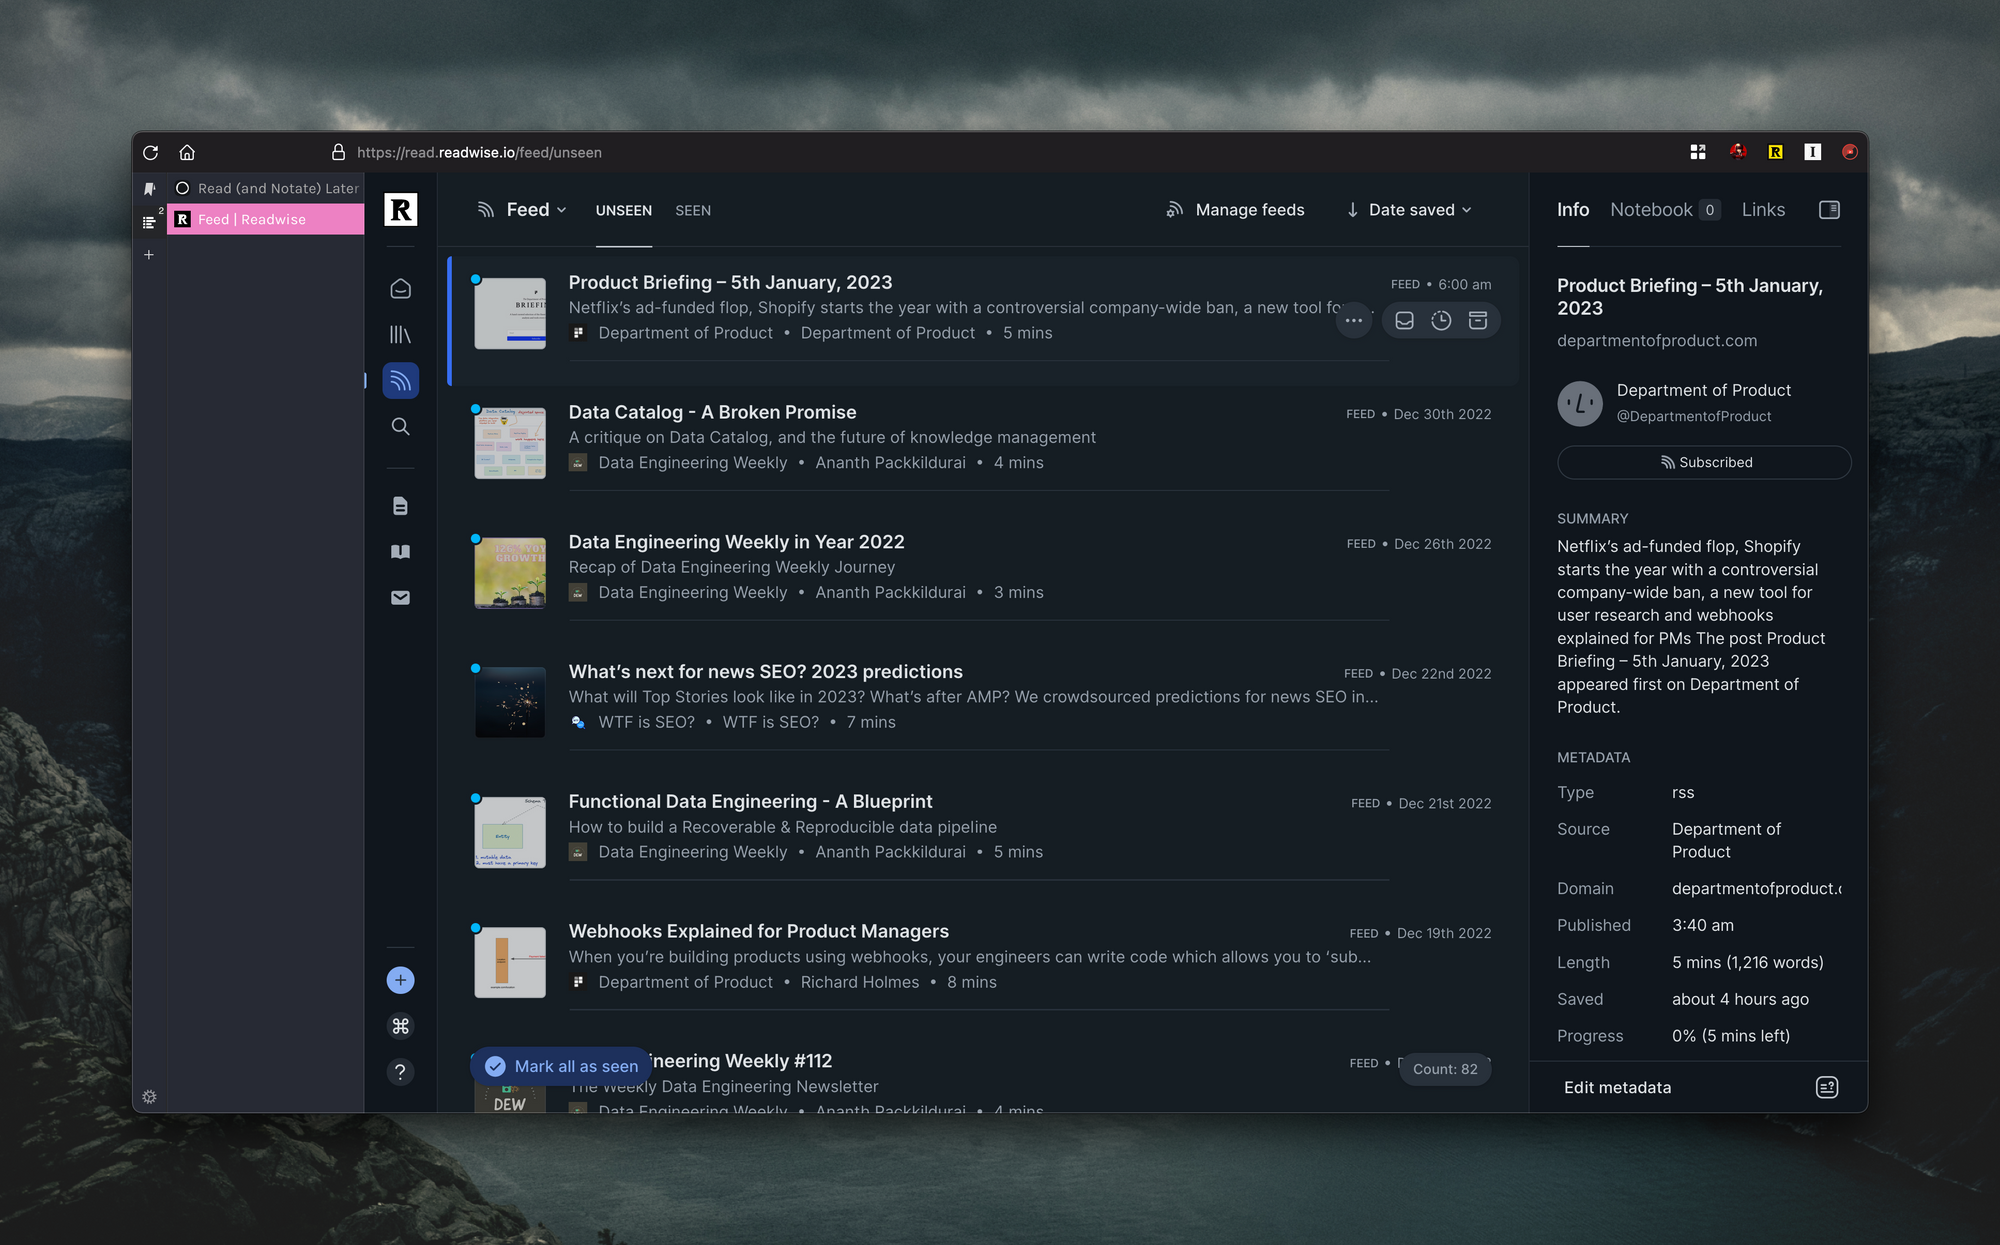
Task: Click the What's next for news SEO thumbnail
Action: (510, 702)
